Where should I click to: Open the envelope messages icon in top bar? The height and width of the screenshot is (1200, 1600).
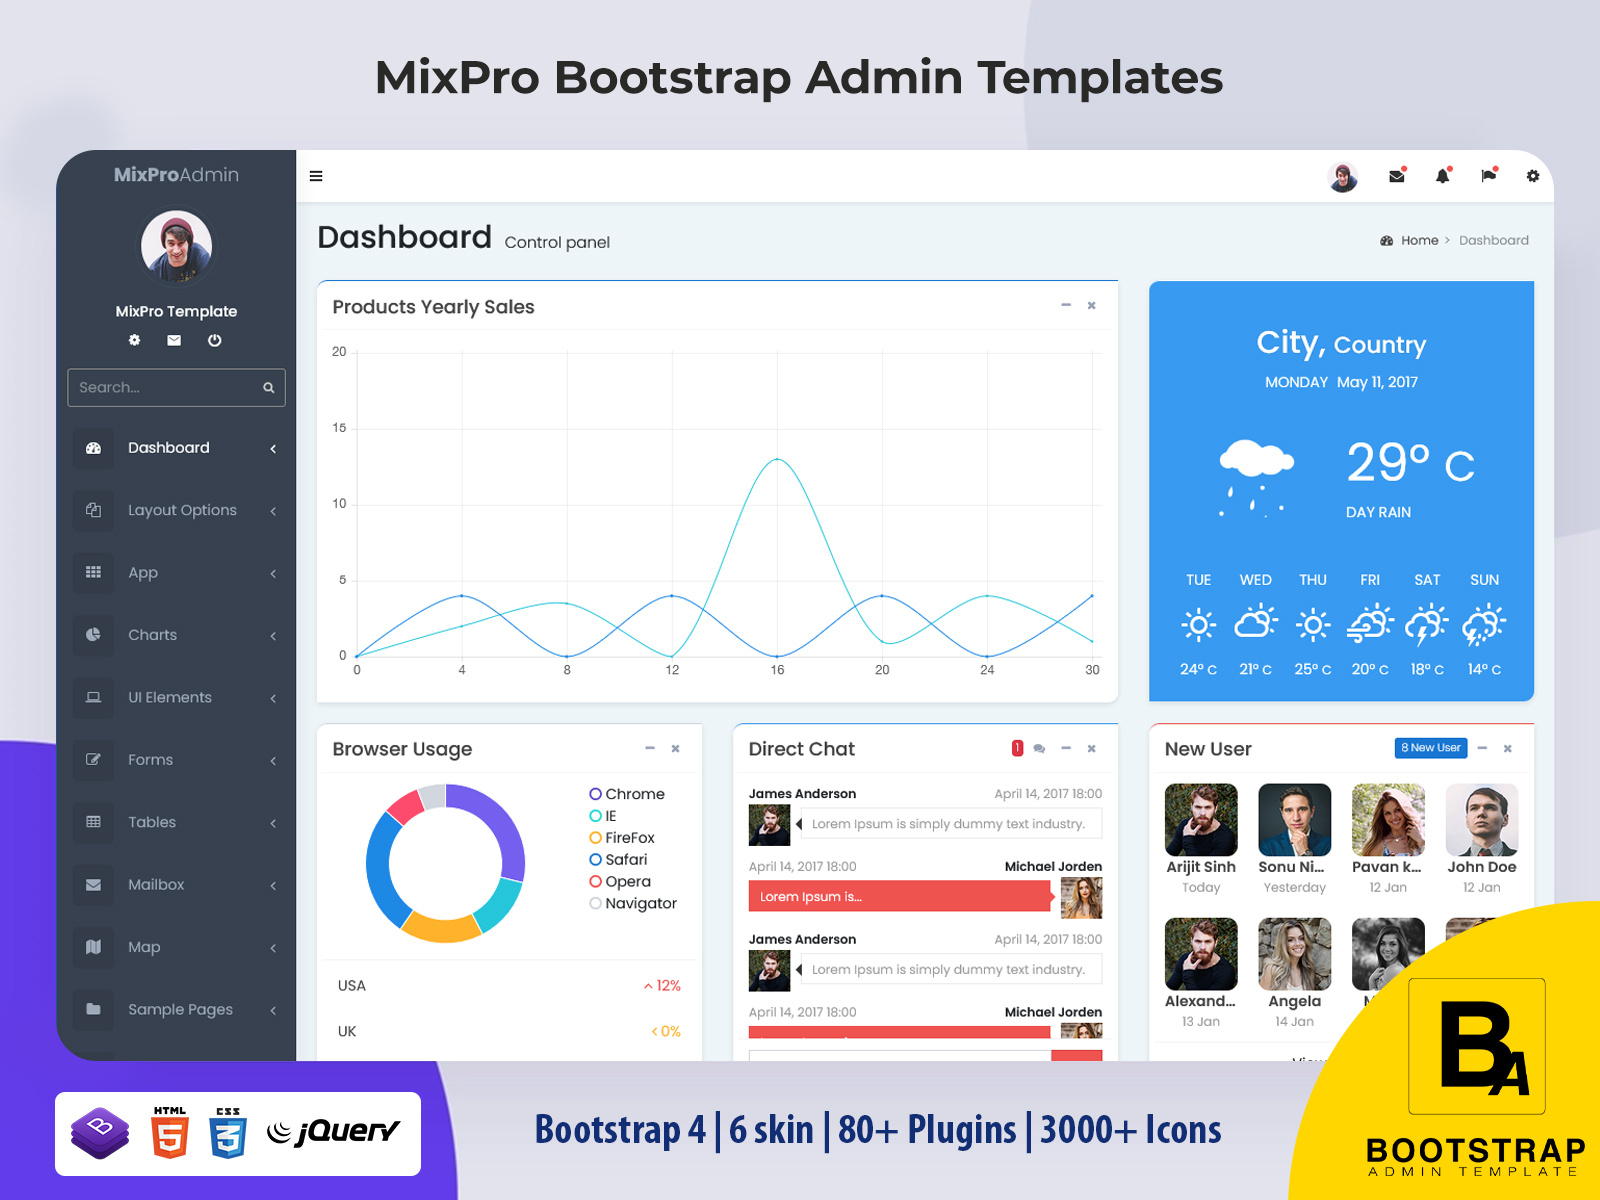tap(1397, 176)
